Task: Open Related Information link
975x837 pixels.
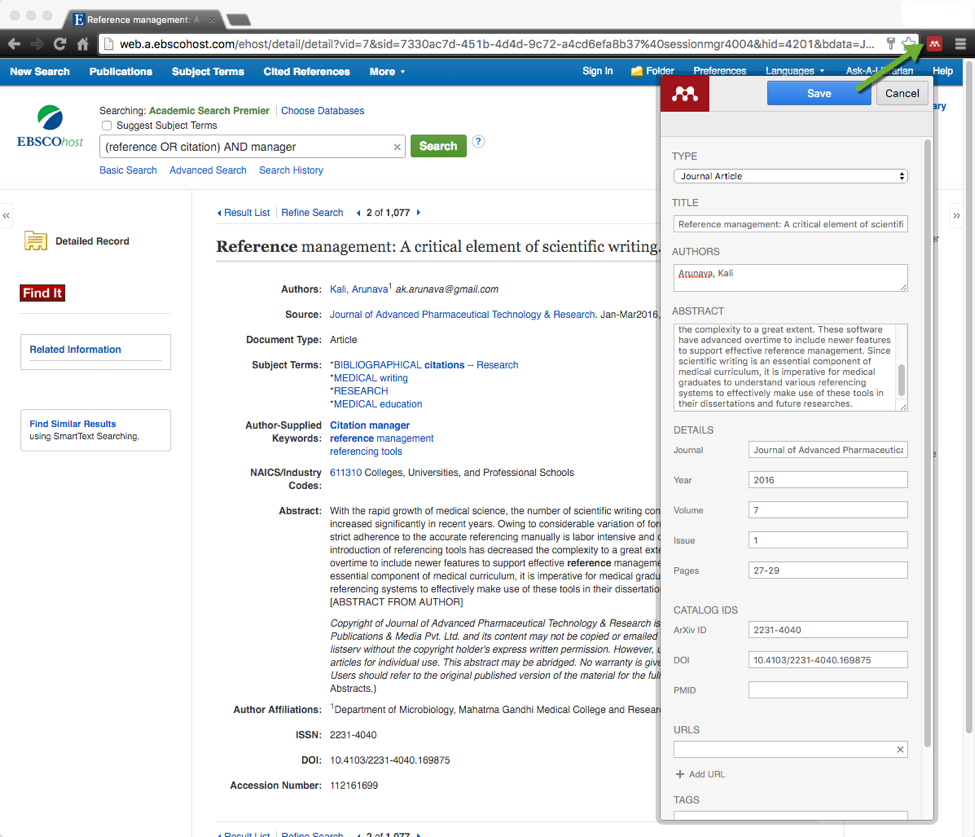Action: (75, 349)
